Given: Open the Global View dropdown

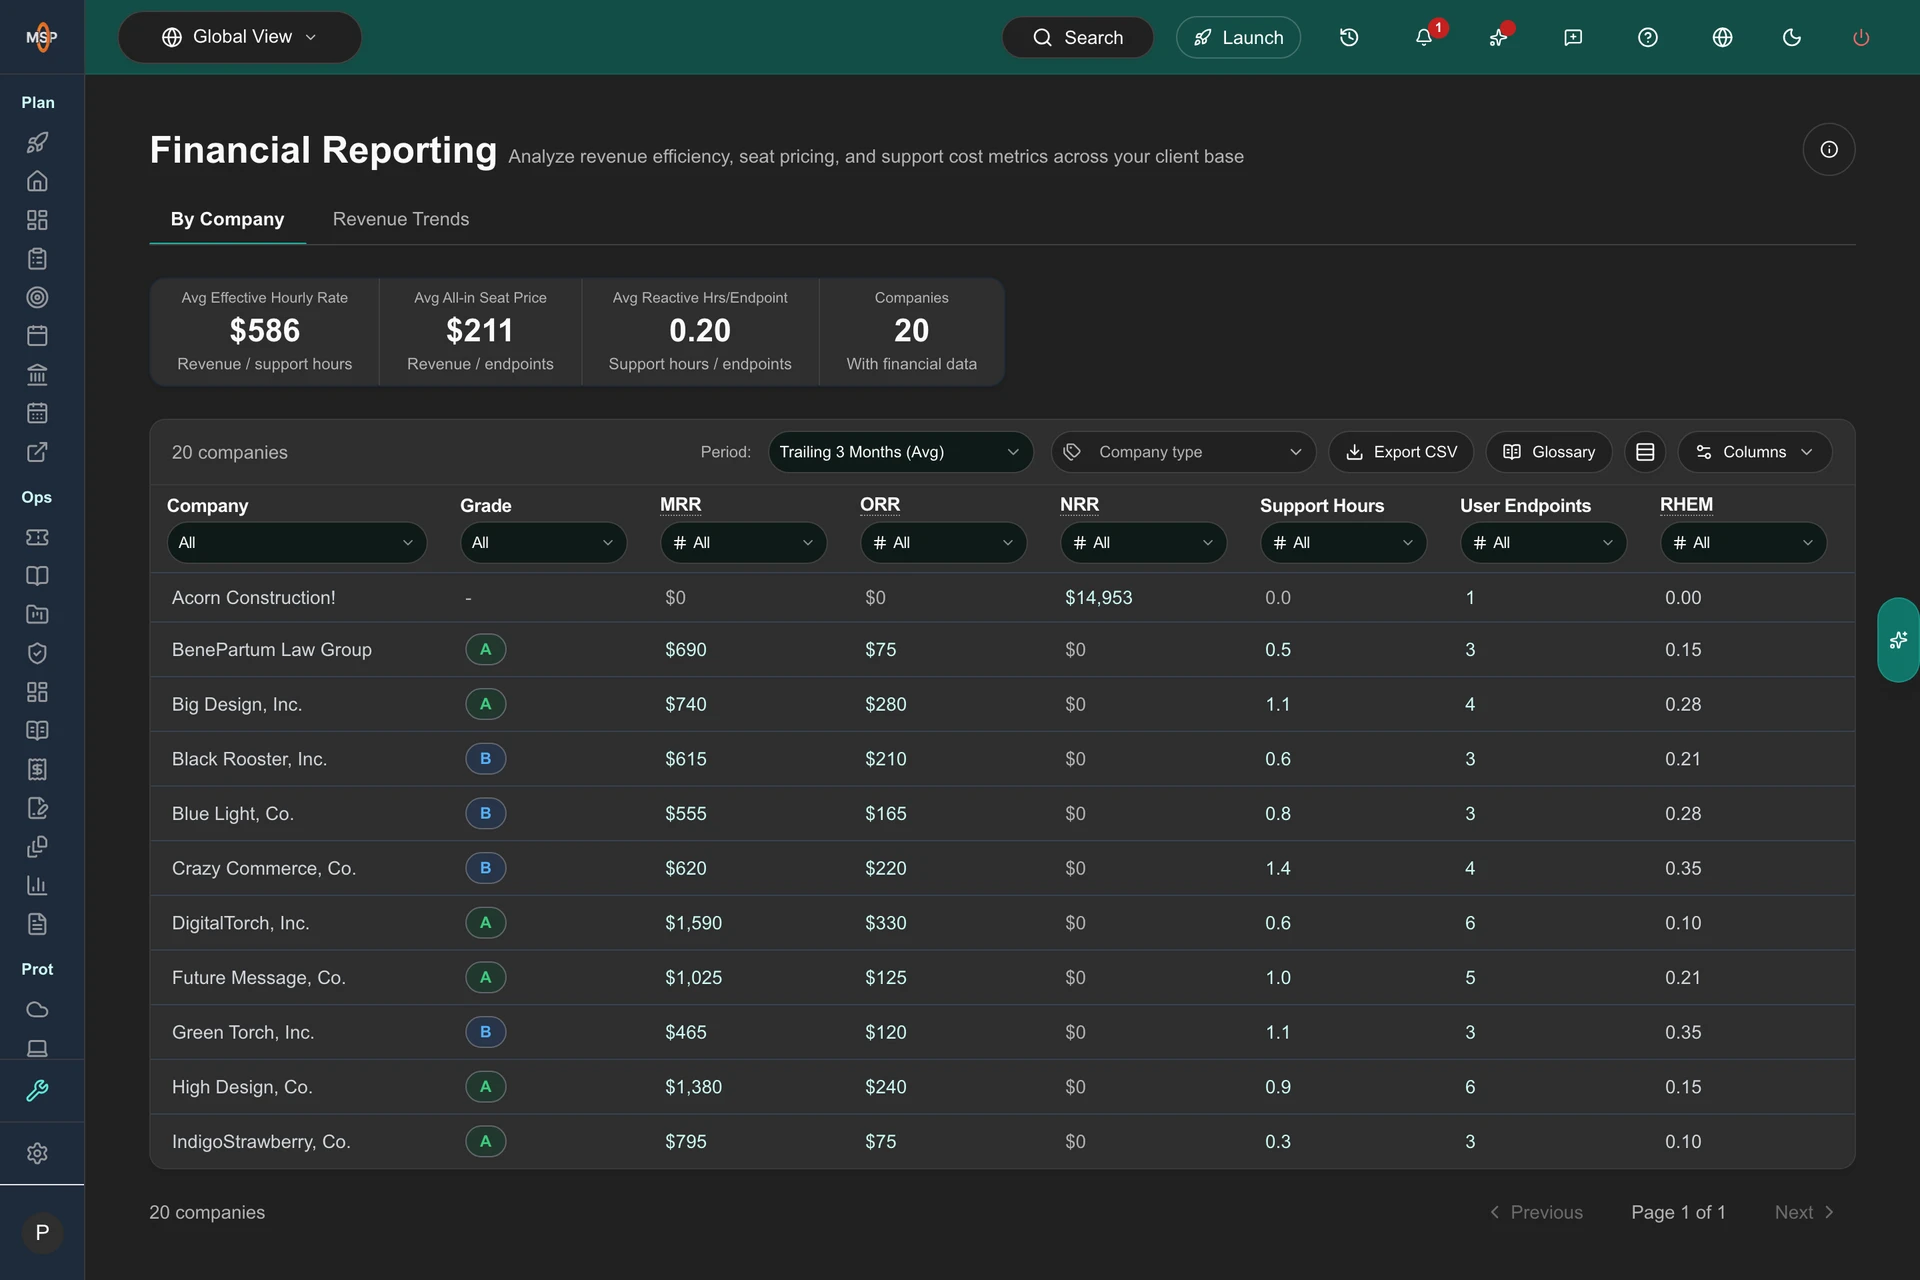Looking at the screenshot, I should [240, 37].
